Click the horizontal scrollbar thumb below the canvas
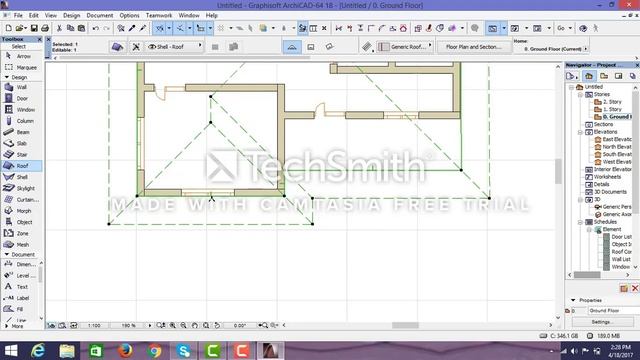Image resolution: width=640 pixels, height=360 pixels. click(x=405, y=325)
